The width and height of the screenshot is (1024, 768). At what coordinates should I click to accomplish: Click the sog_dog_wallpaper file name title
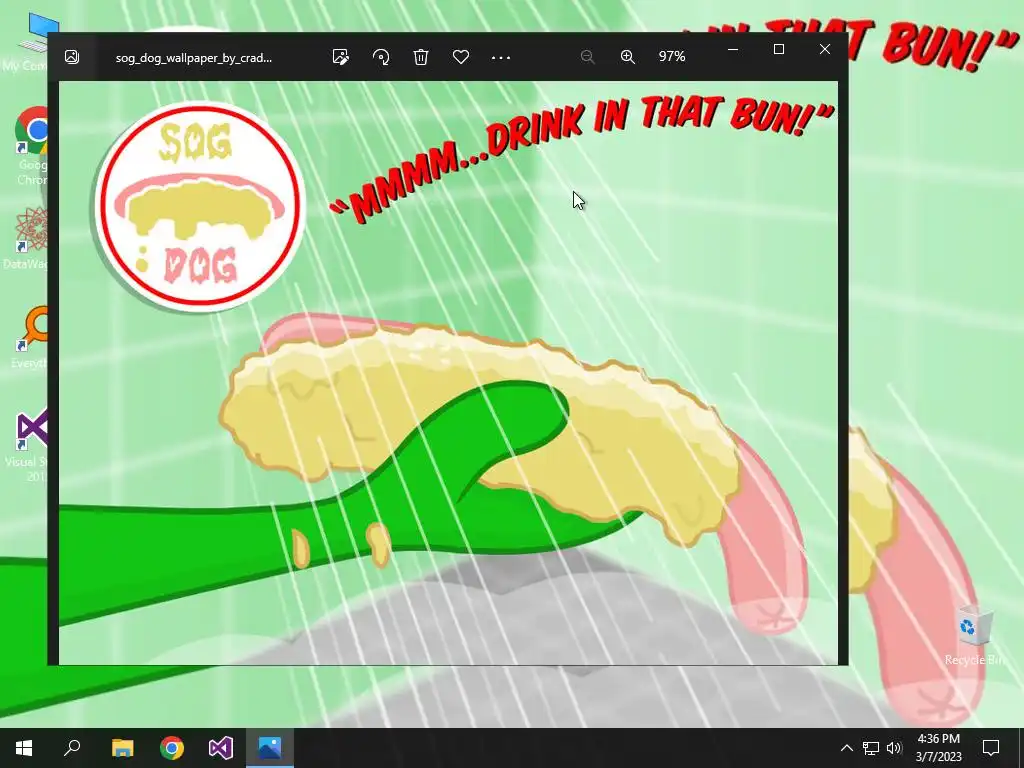click(x=194, y=57)
